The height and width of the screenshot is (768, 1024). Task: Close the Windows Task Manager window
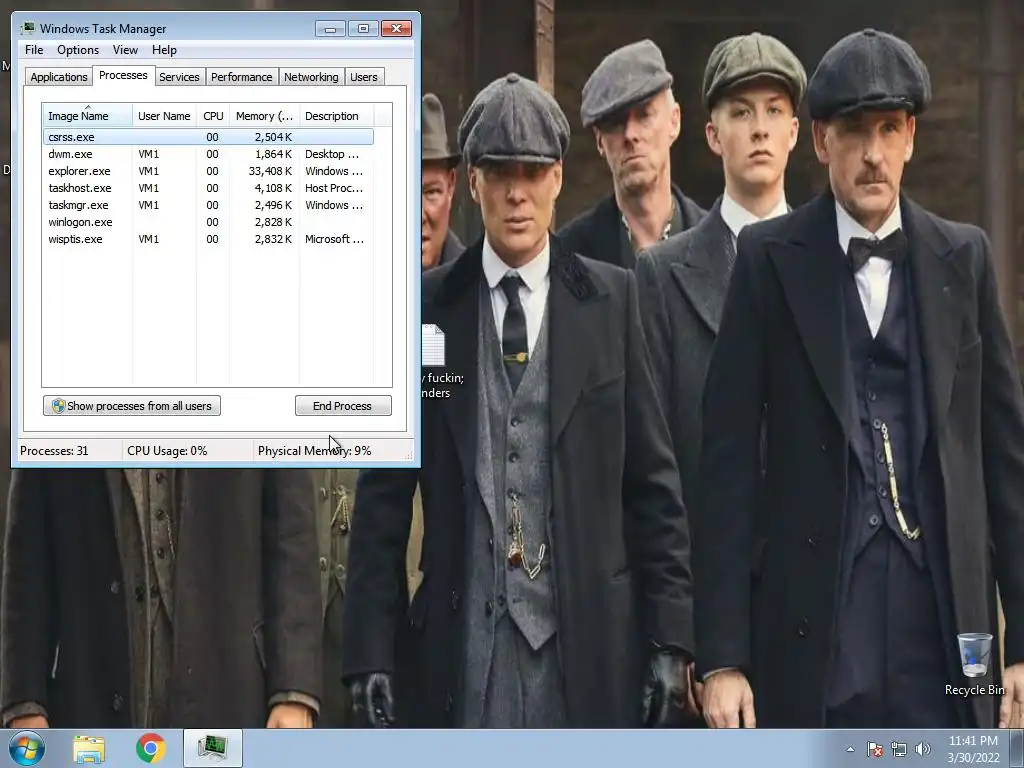(396, 29)
